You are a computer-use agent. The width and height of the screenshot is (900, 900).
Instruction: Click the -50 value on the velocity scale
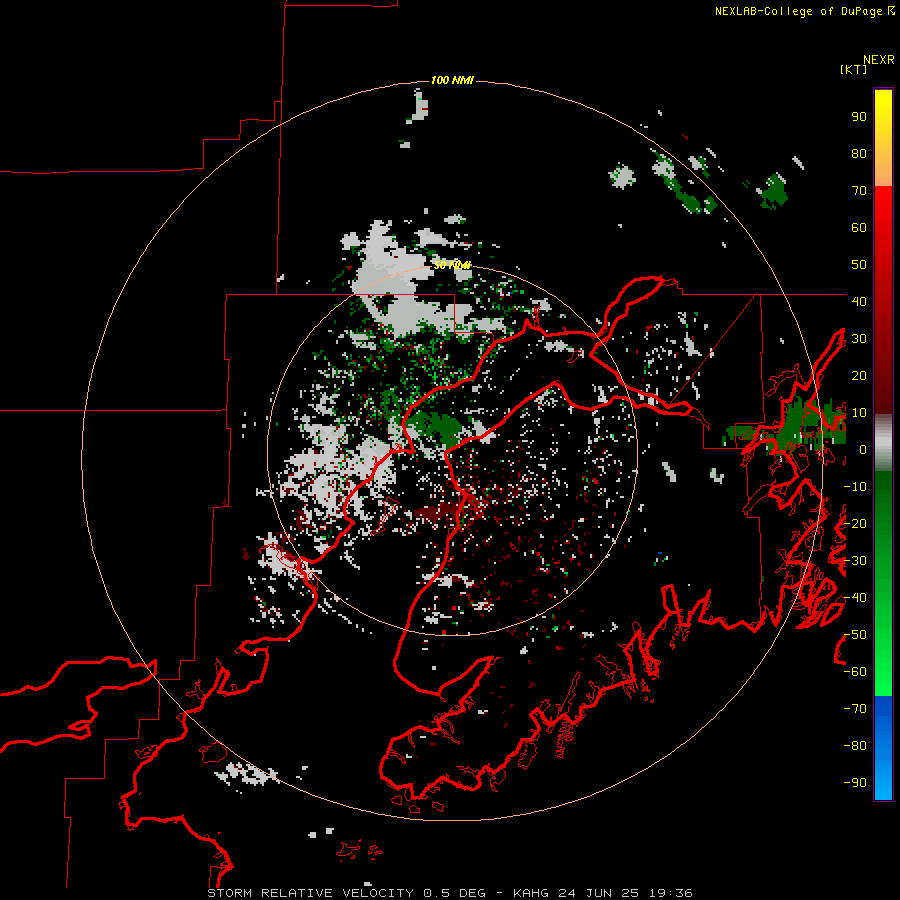(855, 635)
